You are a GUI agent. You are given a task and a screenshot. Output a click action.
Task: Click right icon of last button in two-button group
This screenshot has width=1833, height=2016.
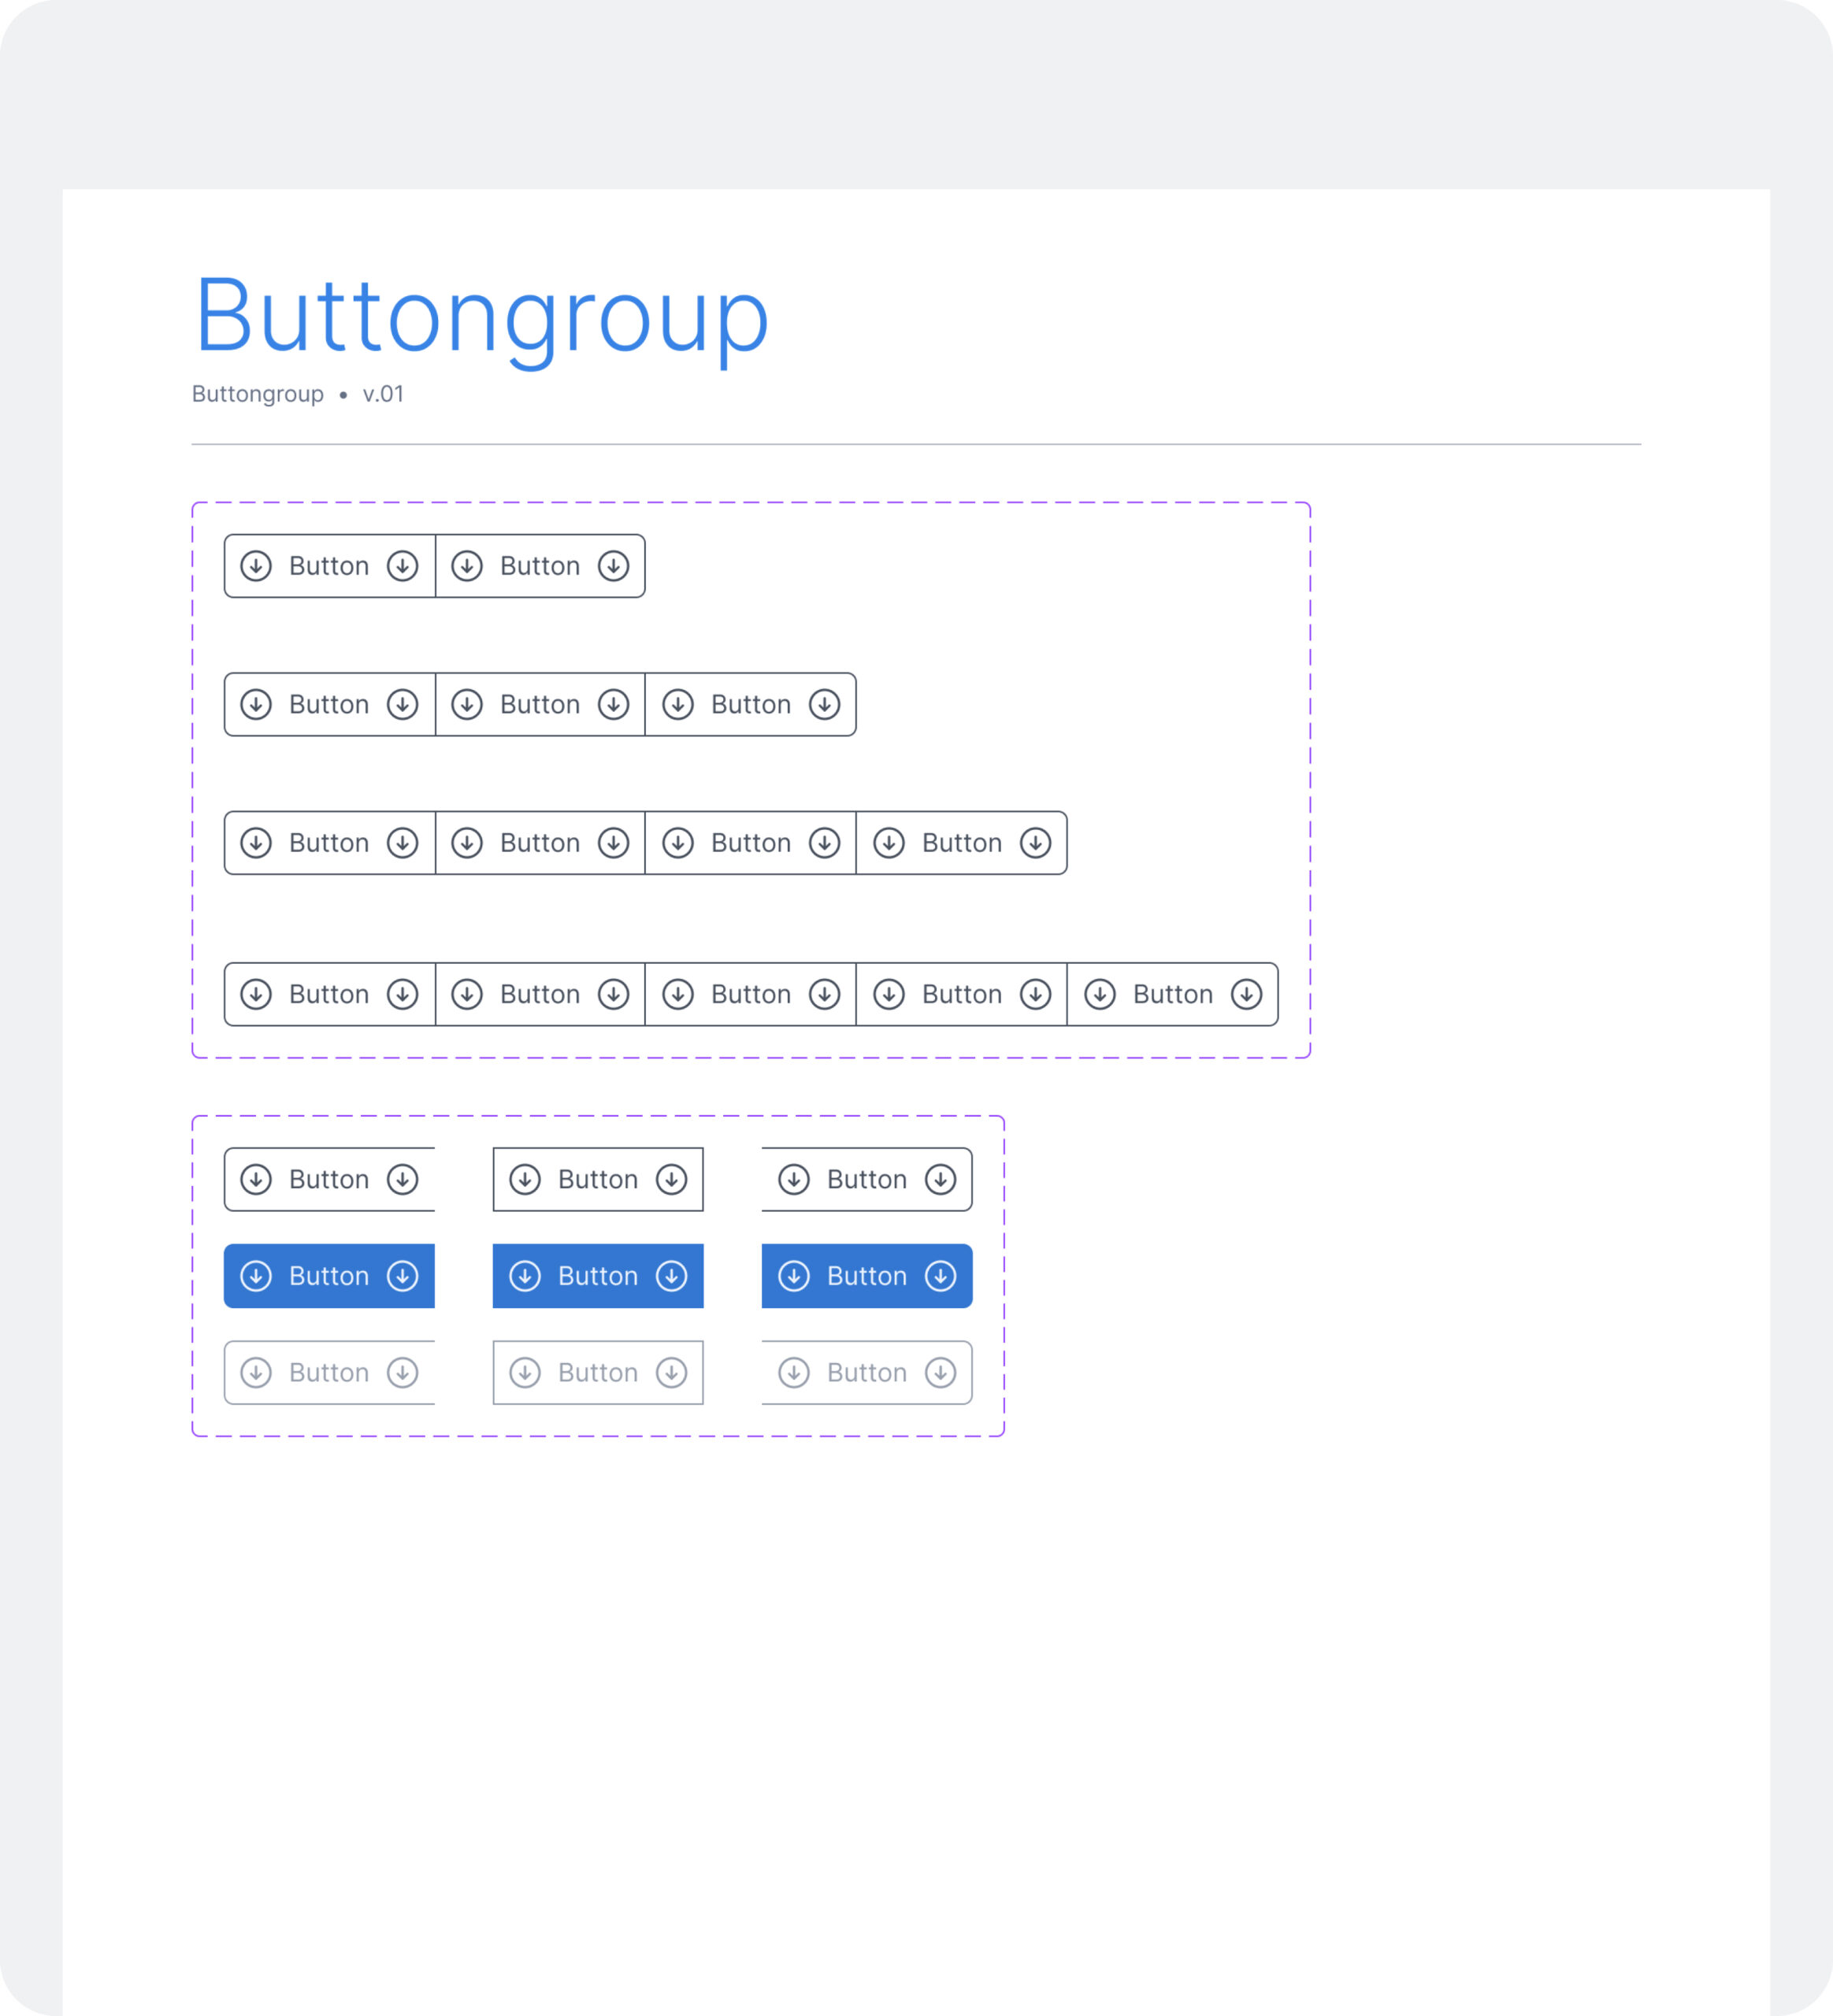click(613, 566)
